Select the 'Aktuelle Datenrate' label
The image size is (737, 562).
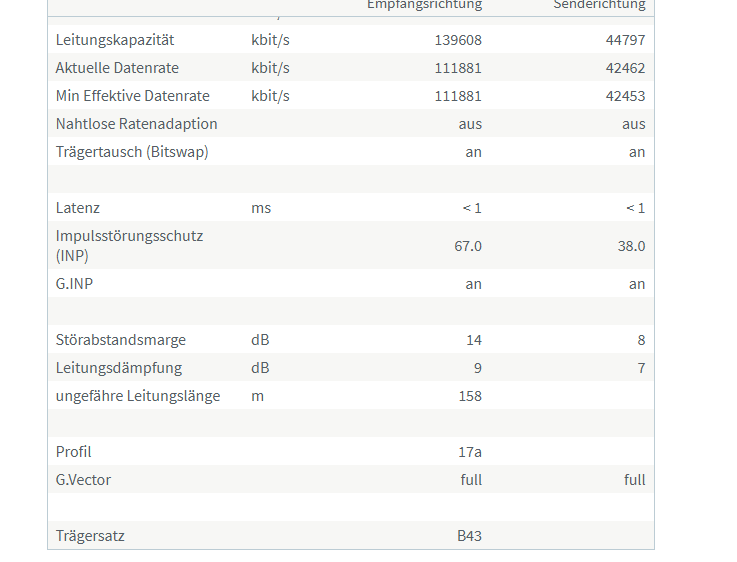(117, 68)
